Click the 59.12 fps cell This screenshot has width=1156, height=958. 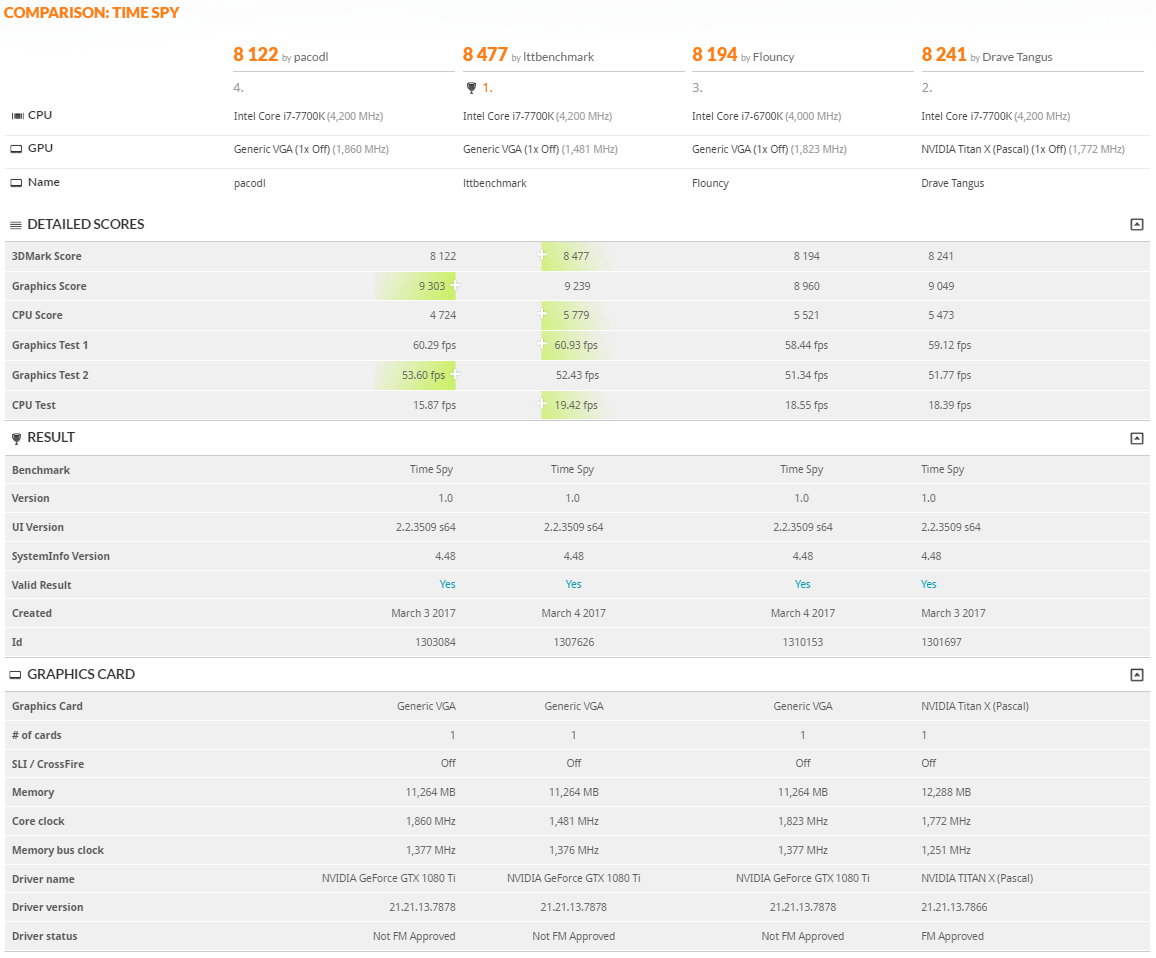(x=950, y=345)
